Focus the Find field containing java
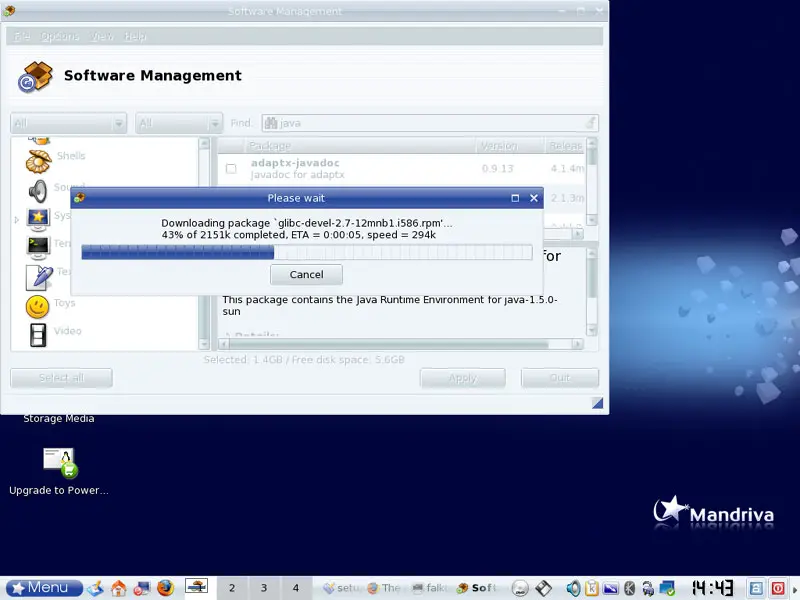Image resolution: width=800 pixels, height=600 pixels. click(x=430, y=123)
